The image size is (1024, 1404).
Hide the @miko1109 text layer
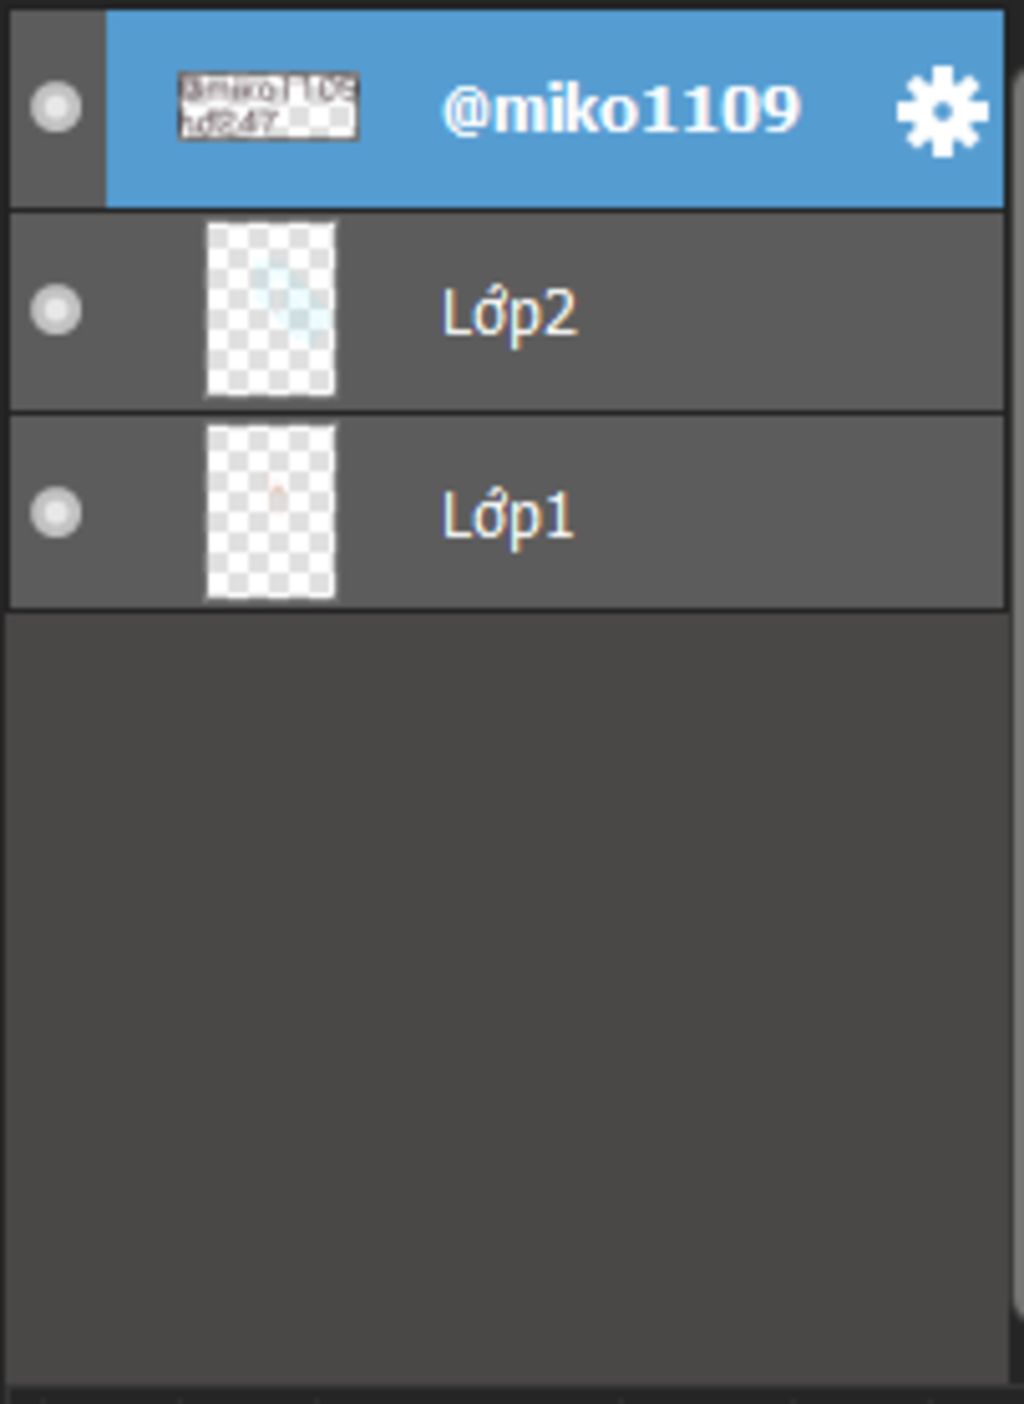pyautogui.click(x=56, y=107)
